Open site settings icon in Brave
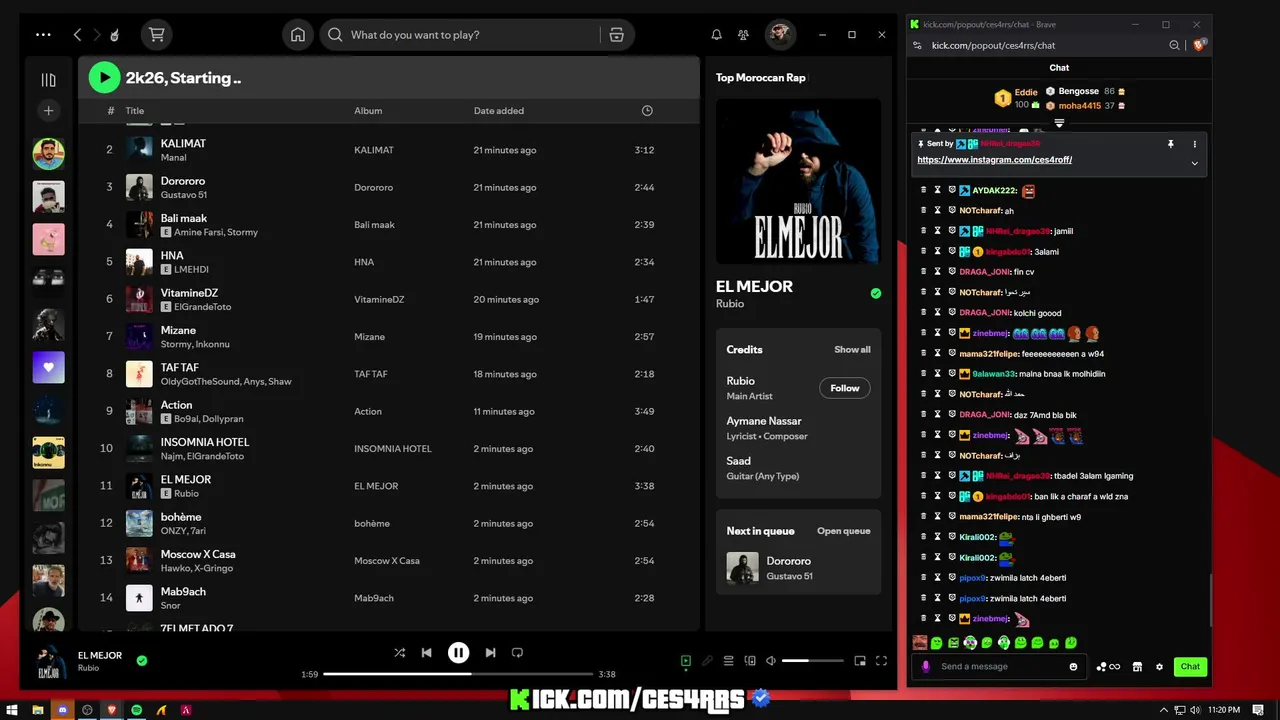The height and width of the screenshot is (720, 1280). pyautogui.click(x=918, y=45)
